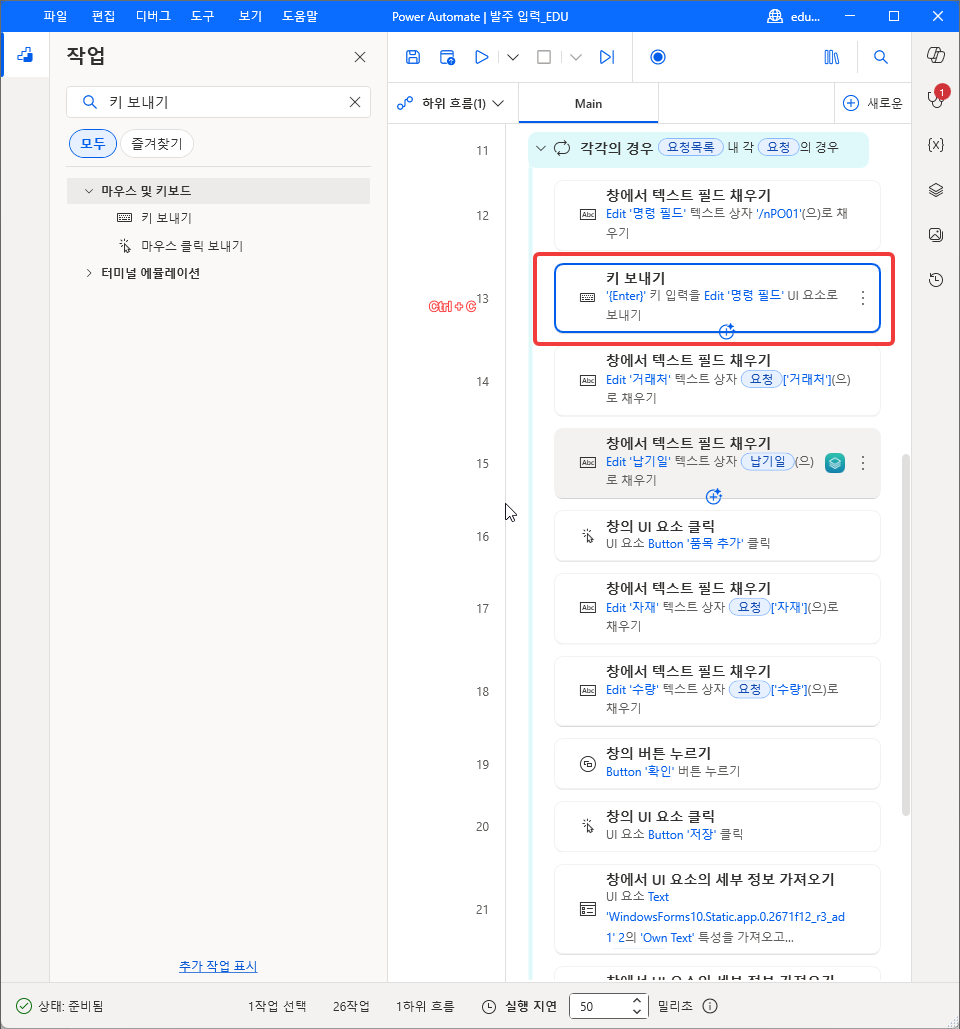Click the Button '품목 추가' link
This screenshot has width=960, height=1029.
[x=696, y=543]
